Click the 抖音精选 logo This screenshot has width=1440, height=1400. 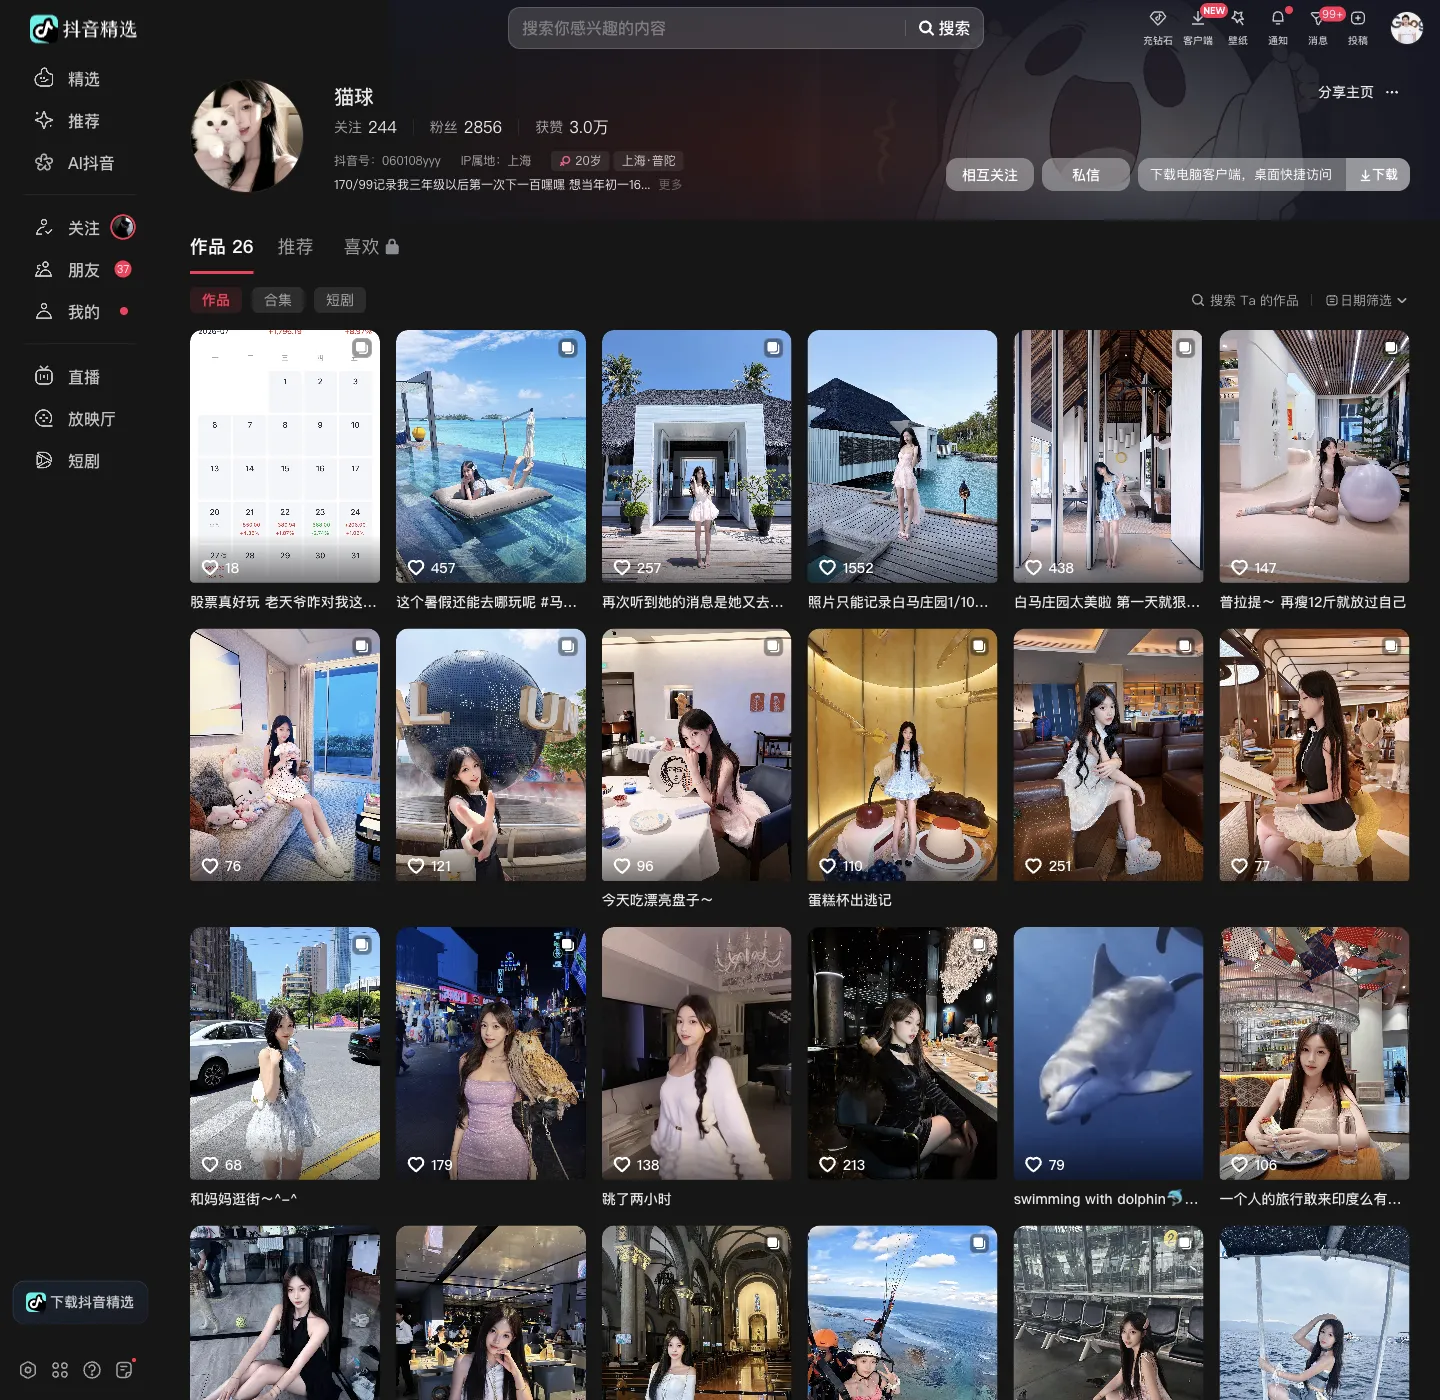tap(83, 29)
